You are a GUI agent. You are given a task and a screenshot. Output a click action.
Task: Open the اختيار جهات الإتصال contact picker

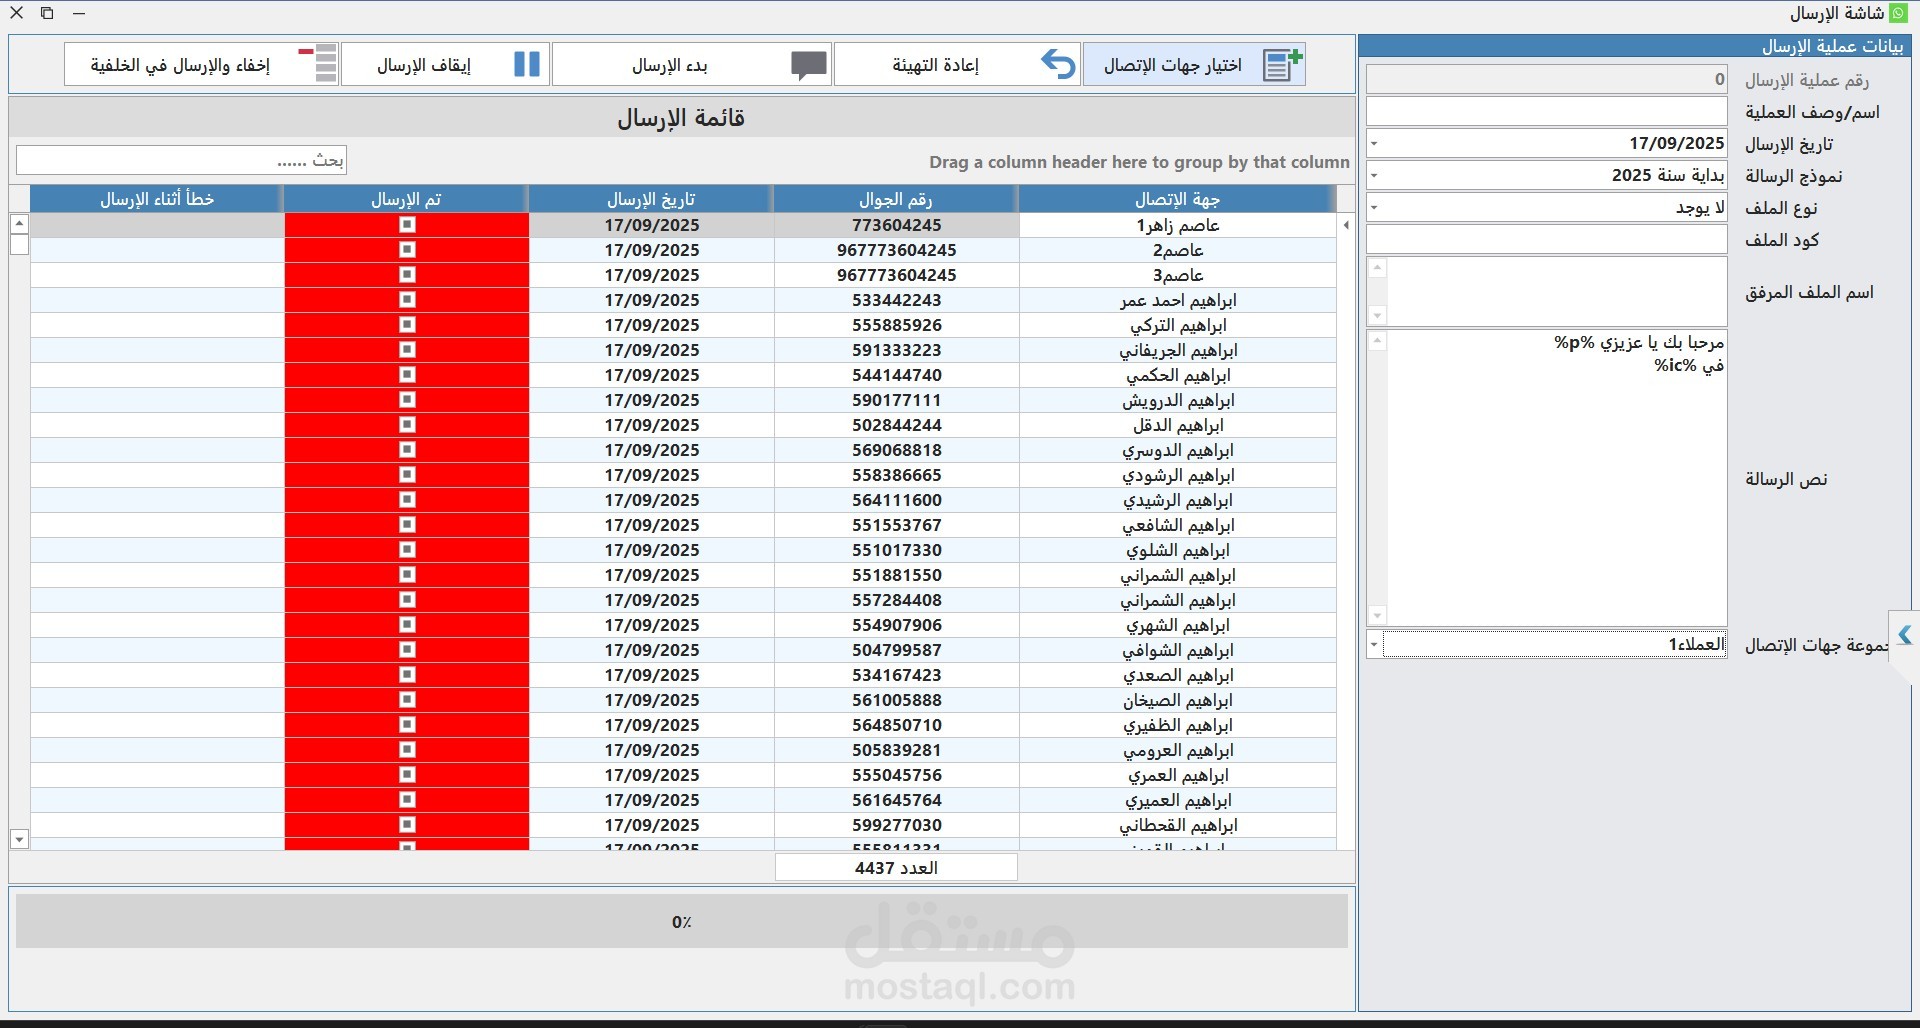click(x=1194, y=64)
